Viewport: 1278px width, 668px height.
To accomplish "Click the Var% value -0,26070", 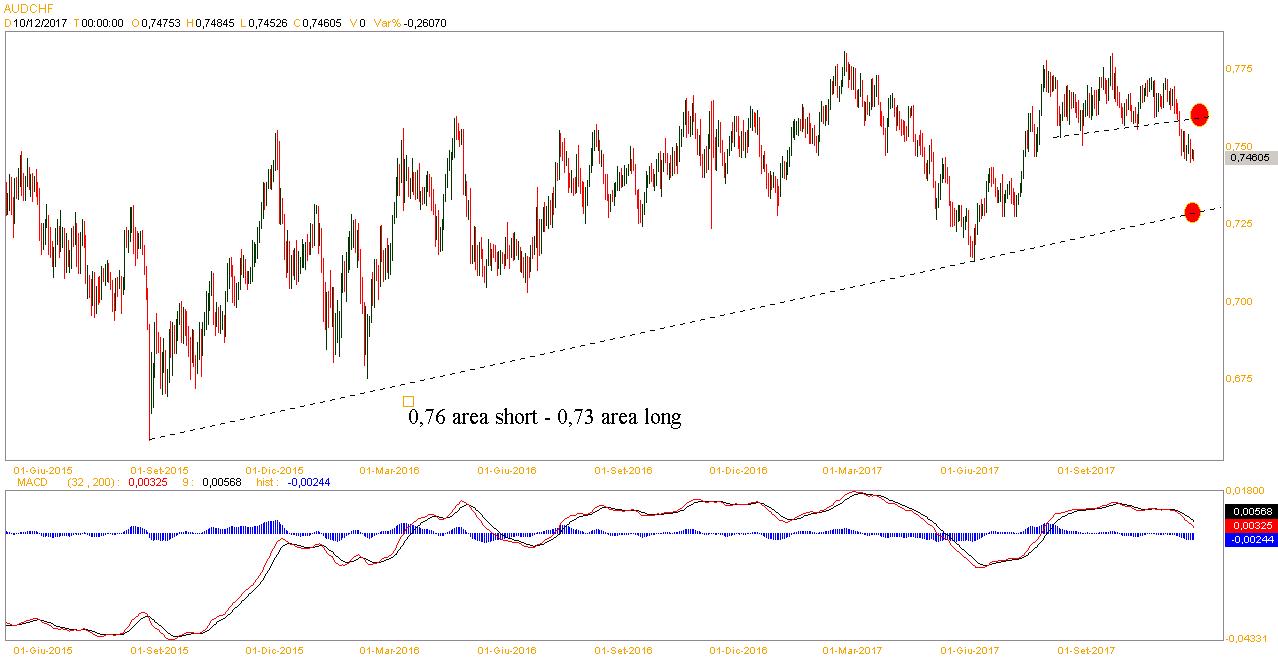I will tap(425, 23).
